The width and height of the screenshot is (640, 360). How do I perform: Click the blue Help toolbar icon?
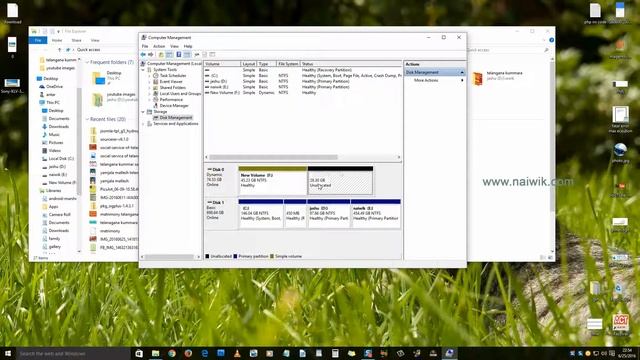pyautogui.click(x=178, y=55)
